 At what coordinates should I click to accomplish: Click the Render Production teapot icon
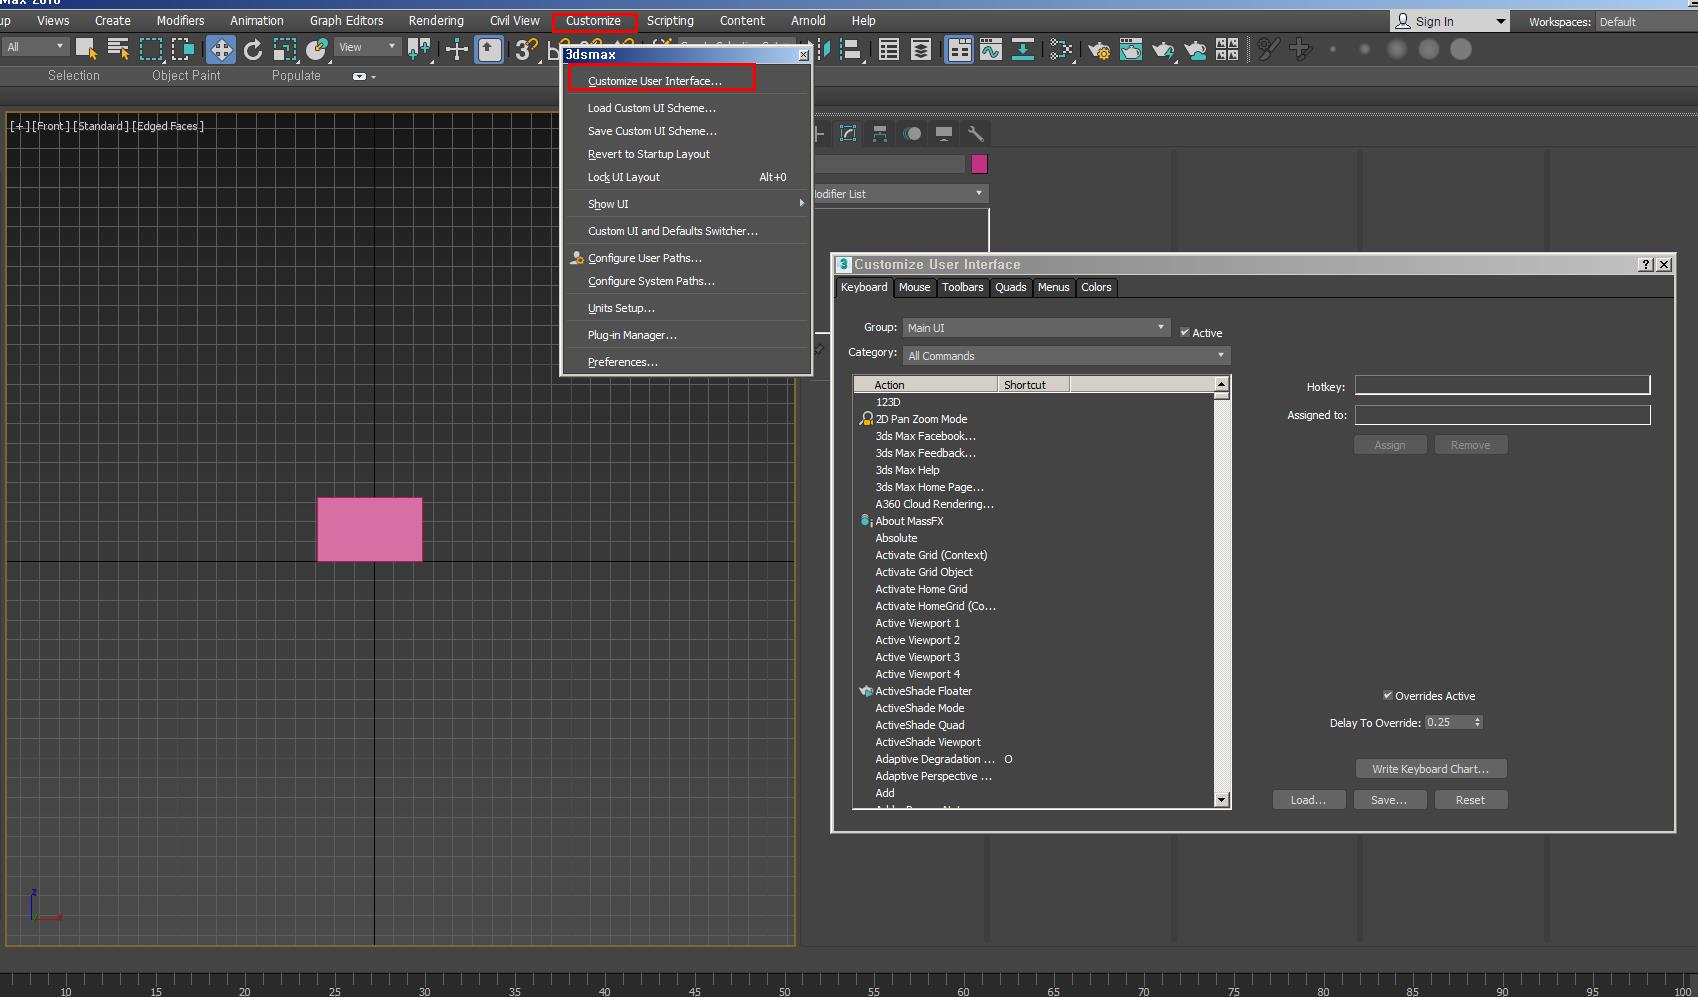pos(1163,49)
